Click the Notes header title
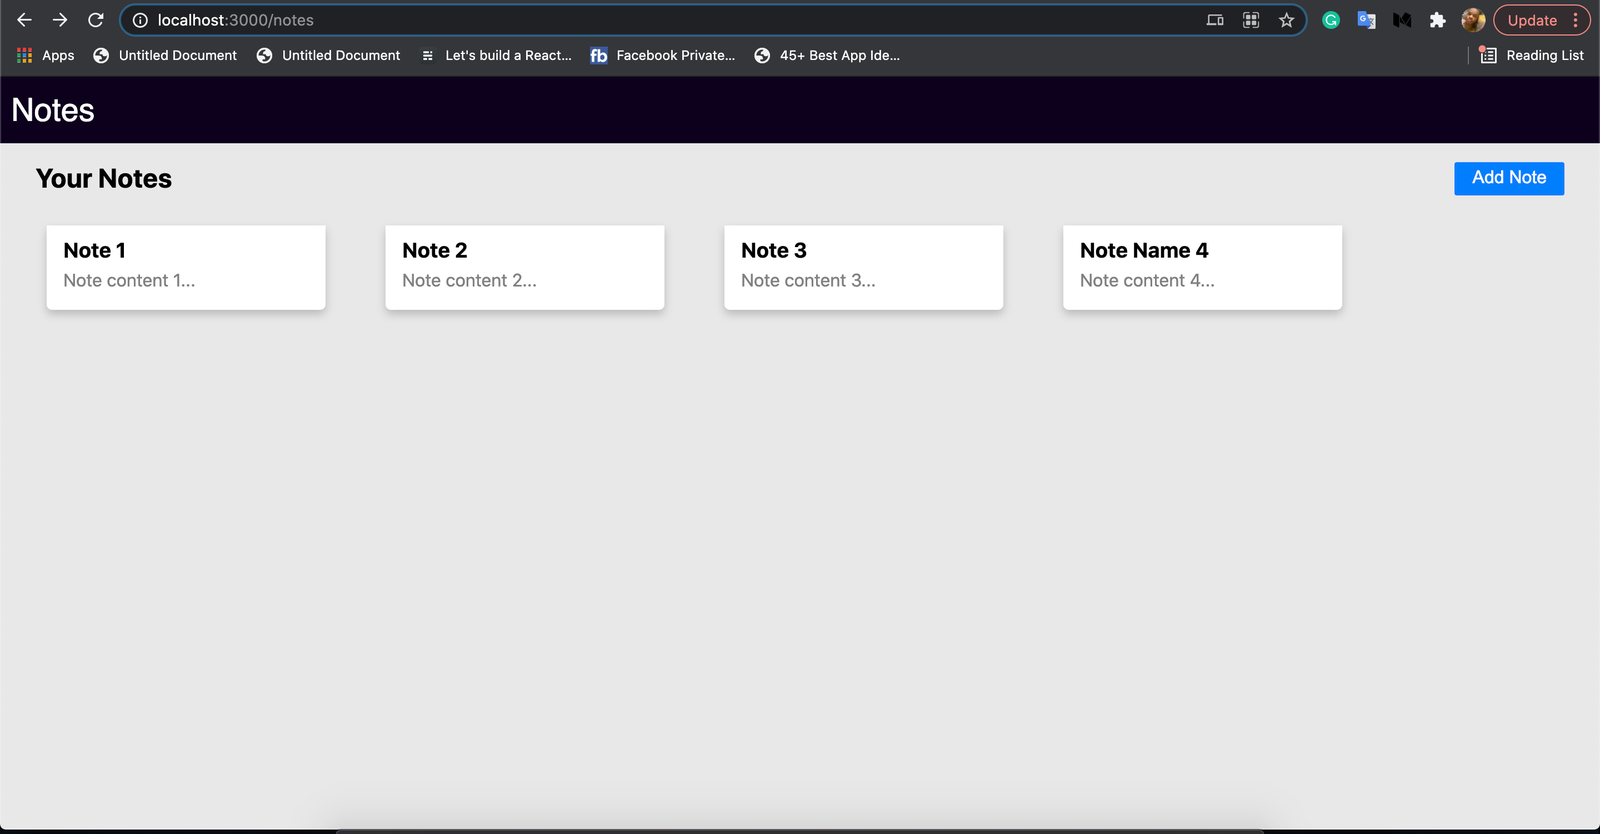The width and height of the screenshot is (1600, 834). [53, 110]
